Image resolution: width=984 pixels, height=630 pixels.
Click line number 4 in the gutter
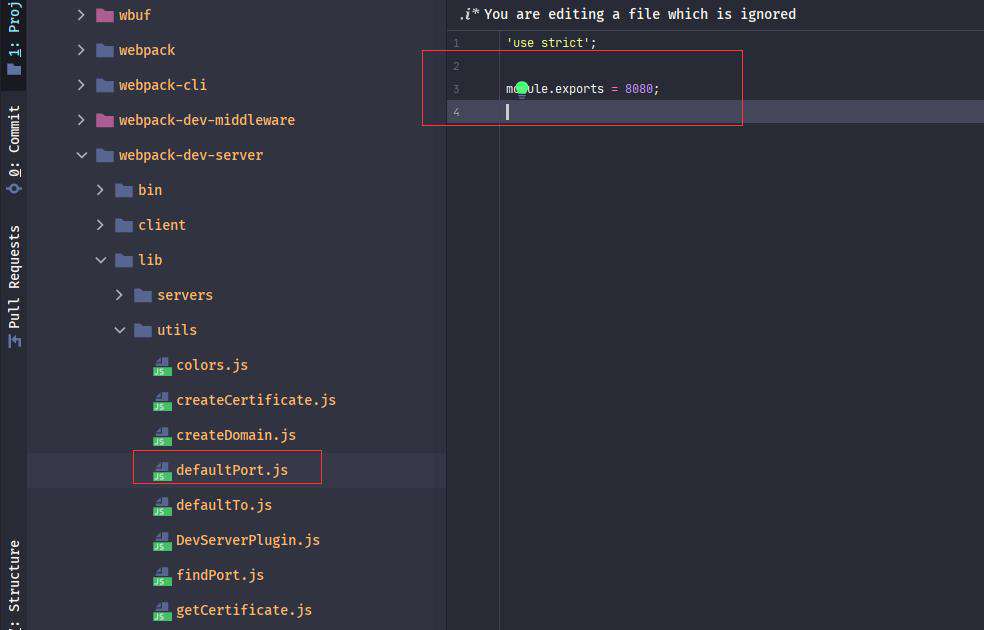[x=456, y=112]
